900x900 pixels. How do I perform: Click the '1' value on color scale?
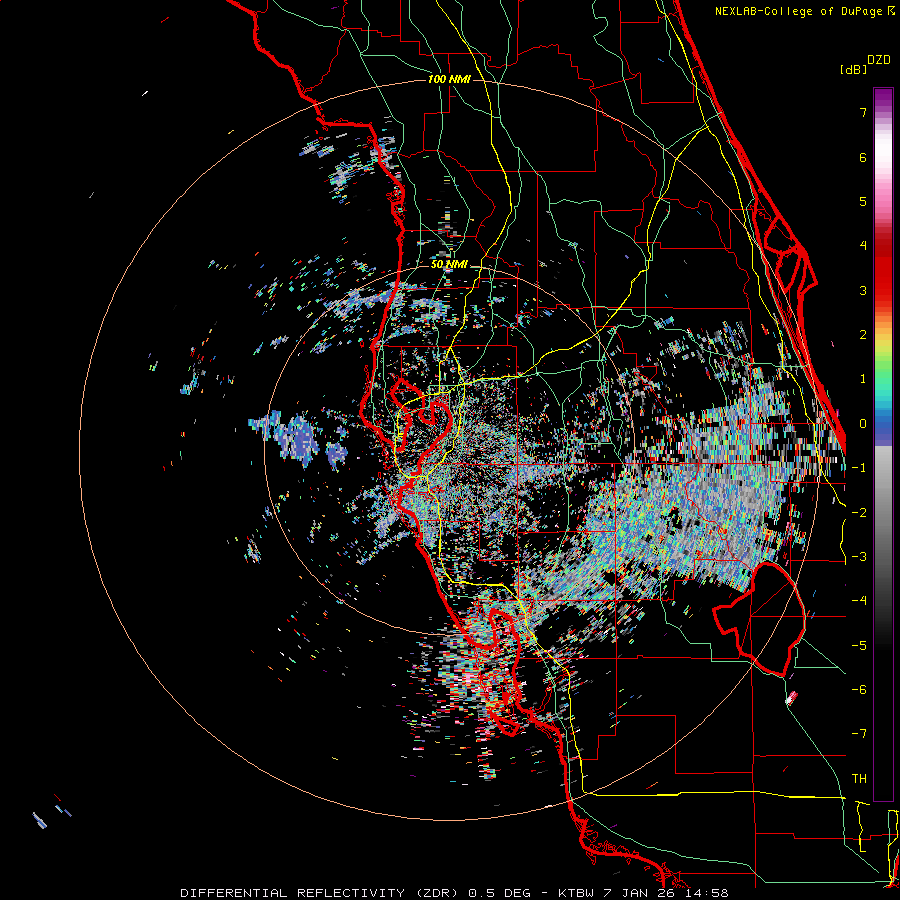coord(863,379)
